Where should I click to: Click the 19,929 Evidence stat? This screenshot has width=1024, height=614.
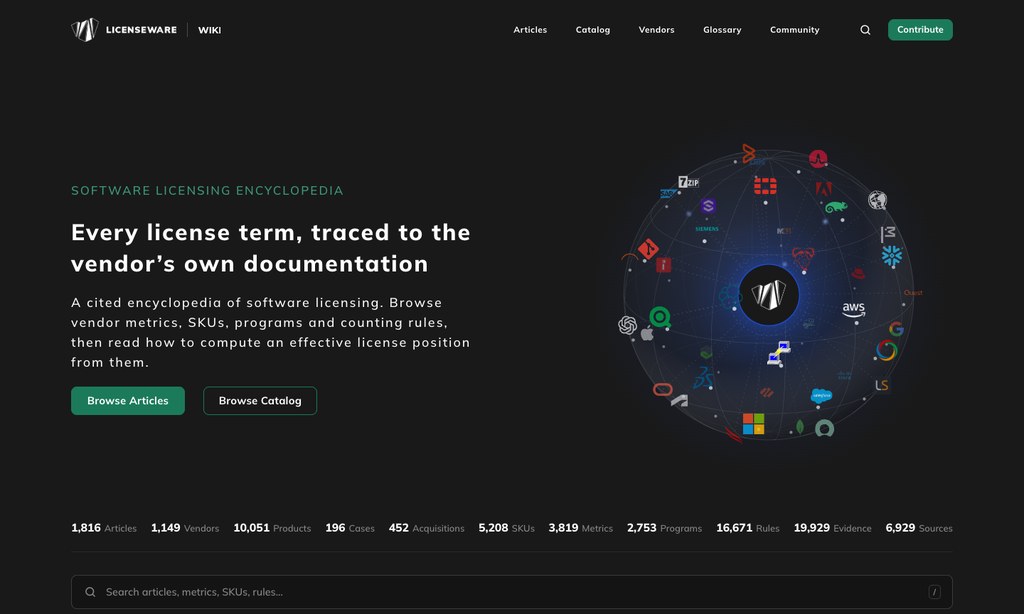coord(833,528)
